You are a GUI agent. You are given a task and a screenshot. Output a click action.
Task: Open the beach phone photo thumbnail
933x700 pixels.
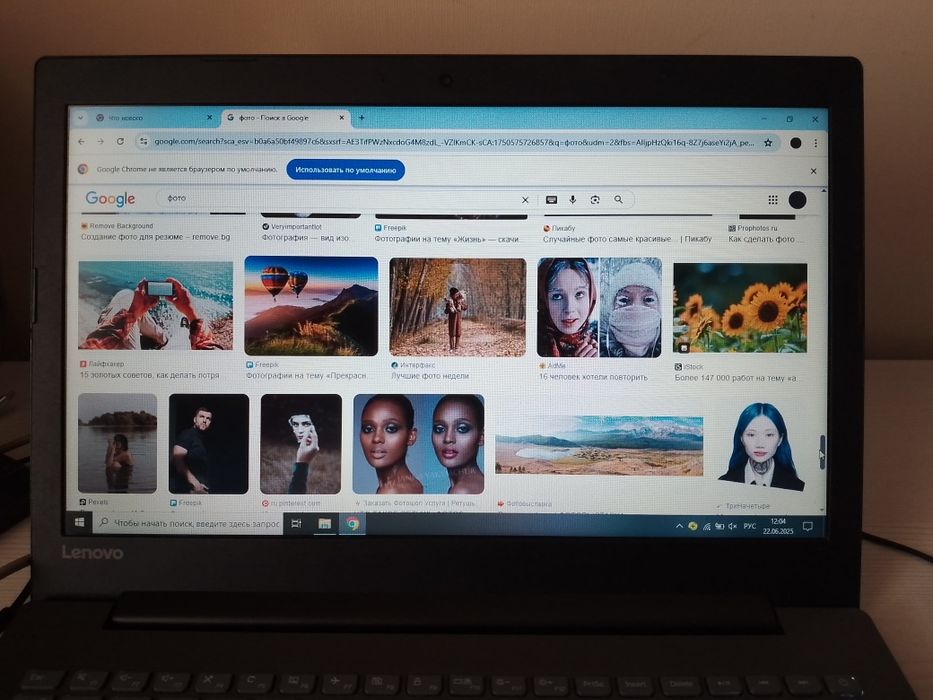coord(156,305)
